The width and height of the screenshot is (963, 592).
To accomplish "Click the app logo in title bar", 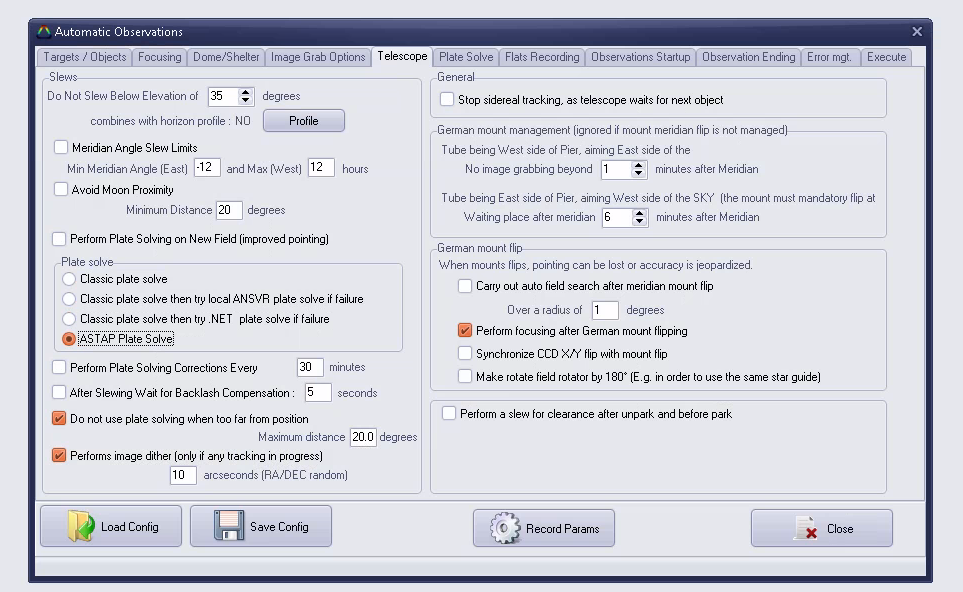I will [x=43, y=32].
